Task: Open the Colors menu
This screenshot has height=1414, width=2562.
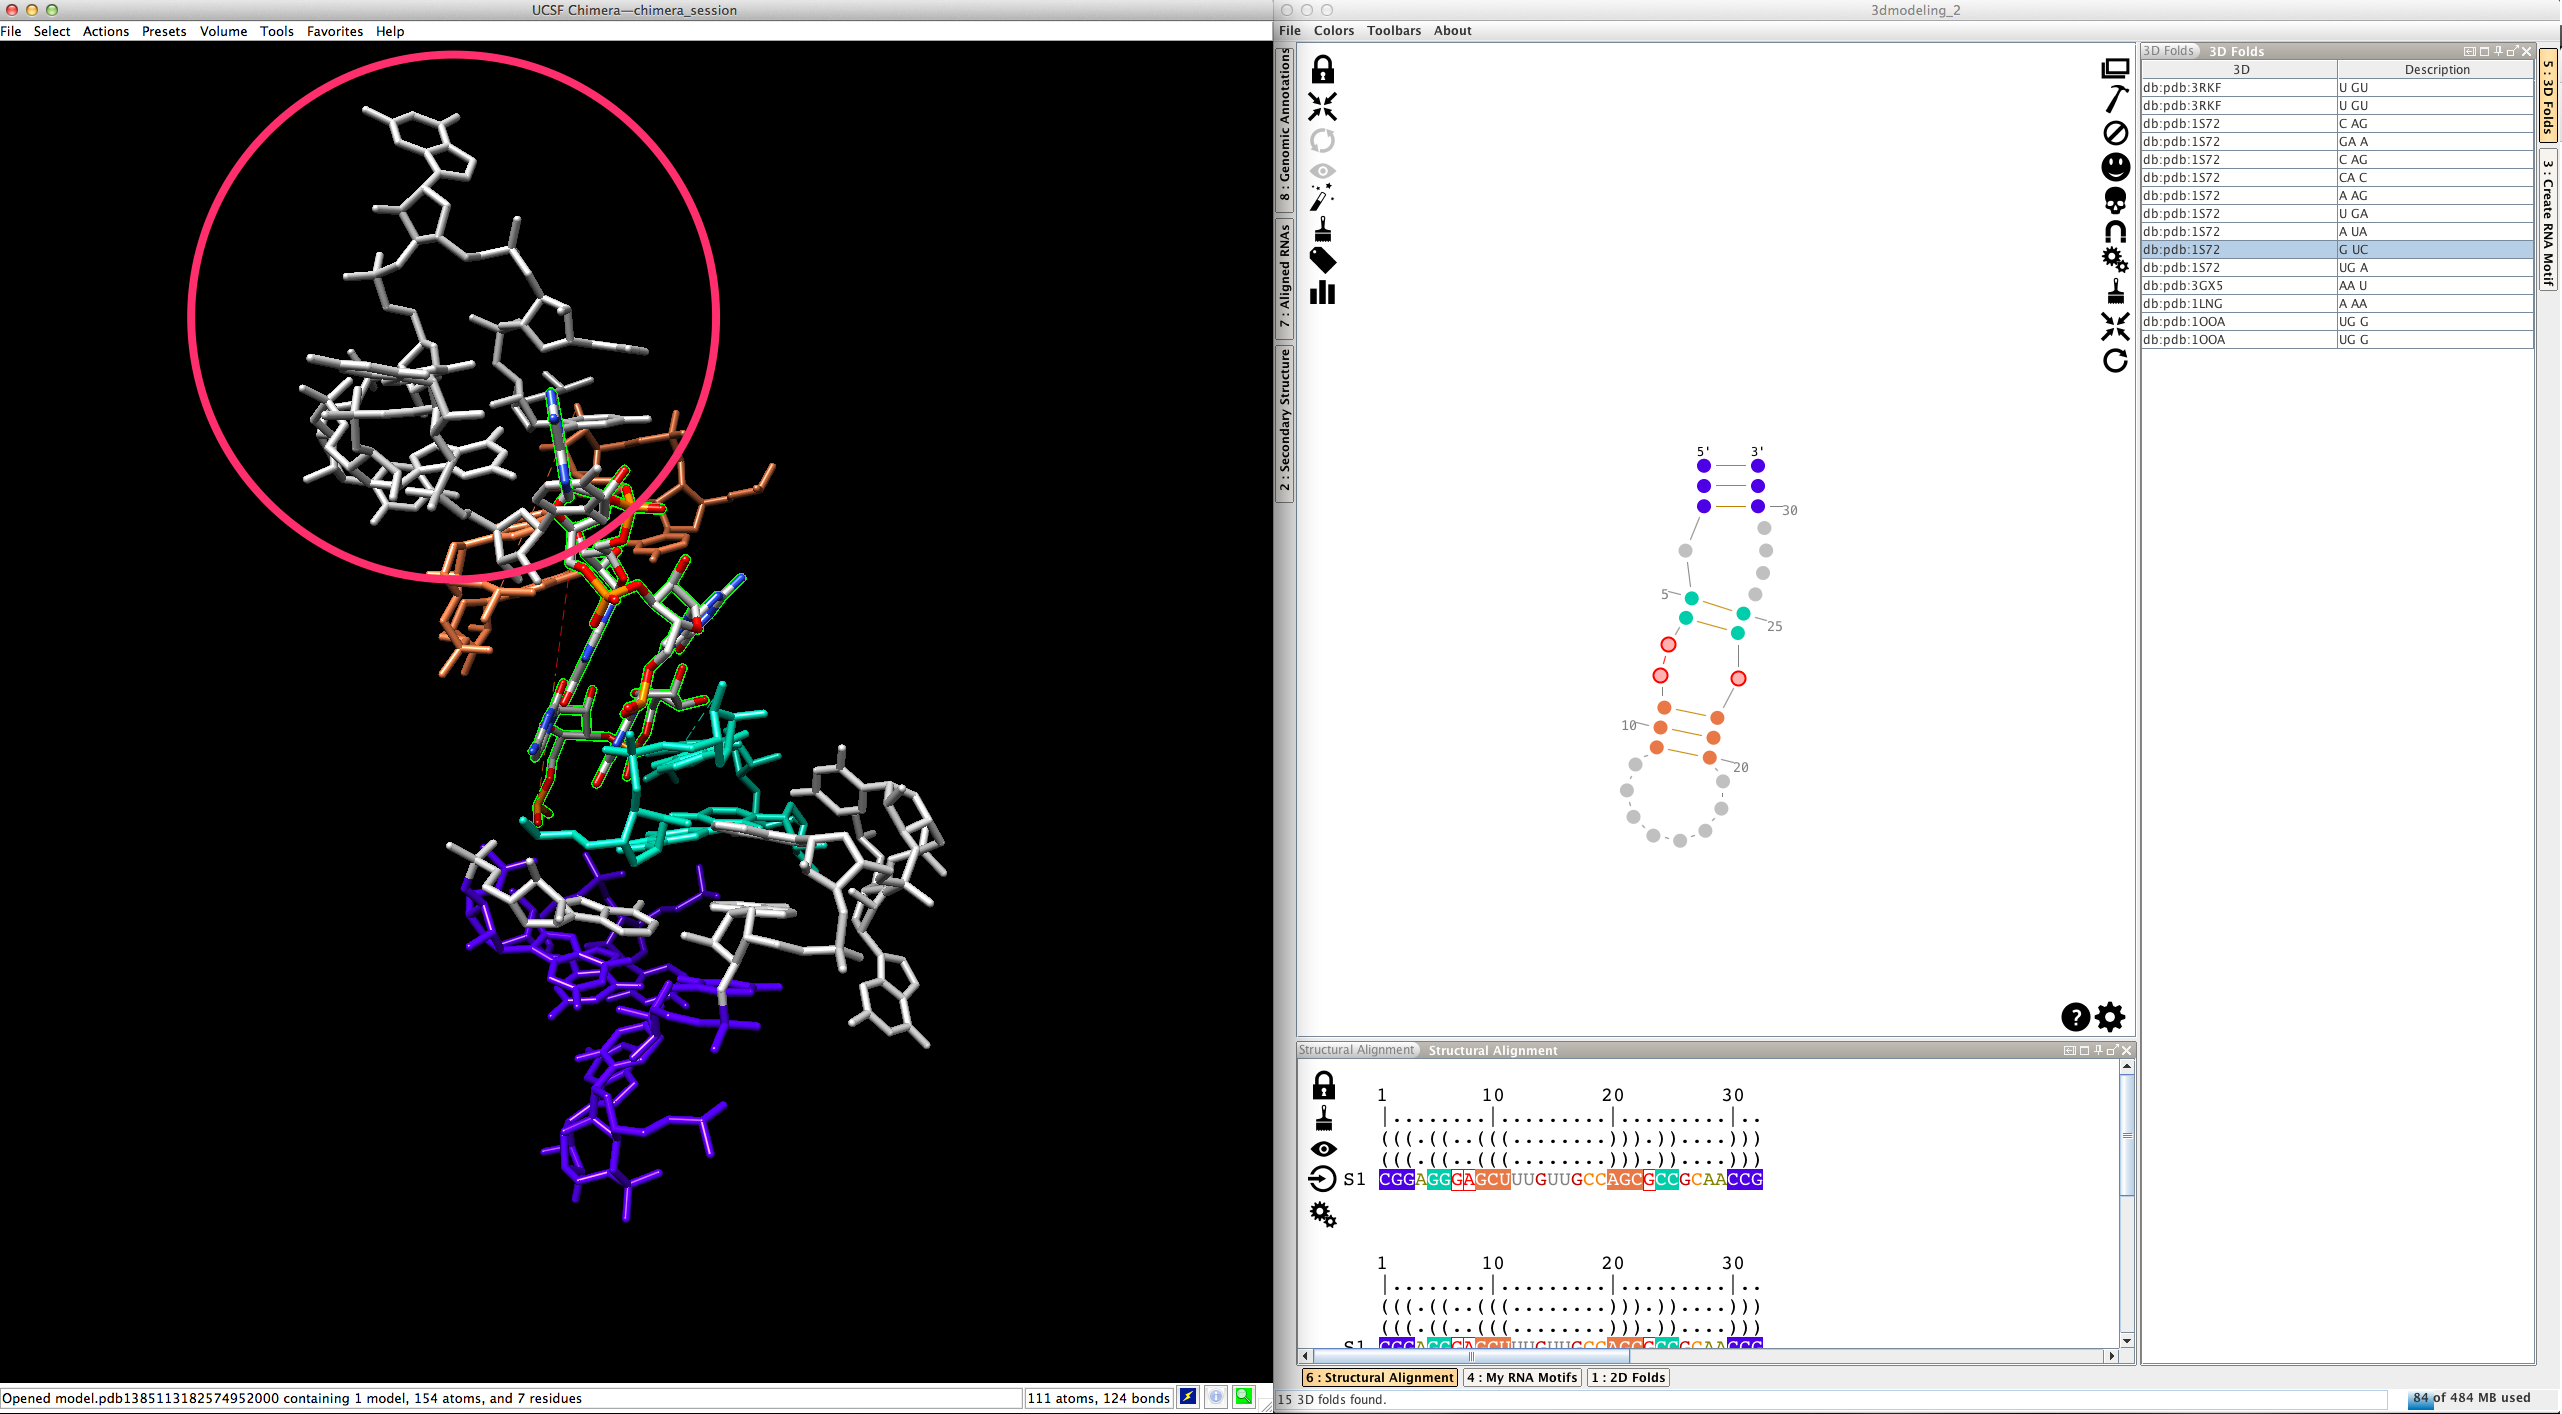Action: pos(1334,31)
